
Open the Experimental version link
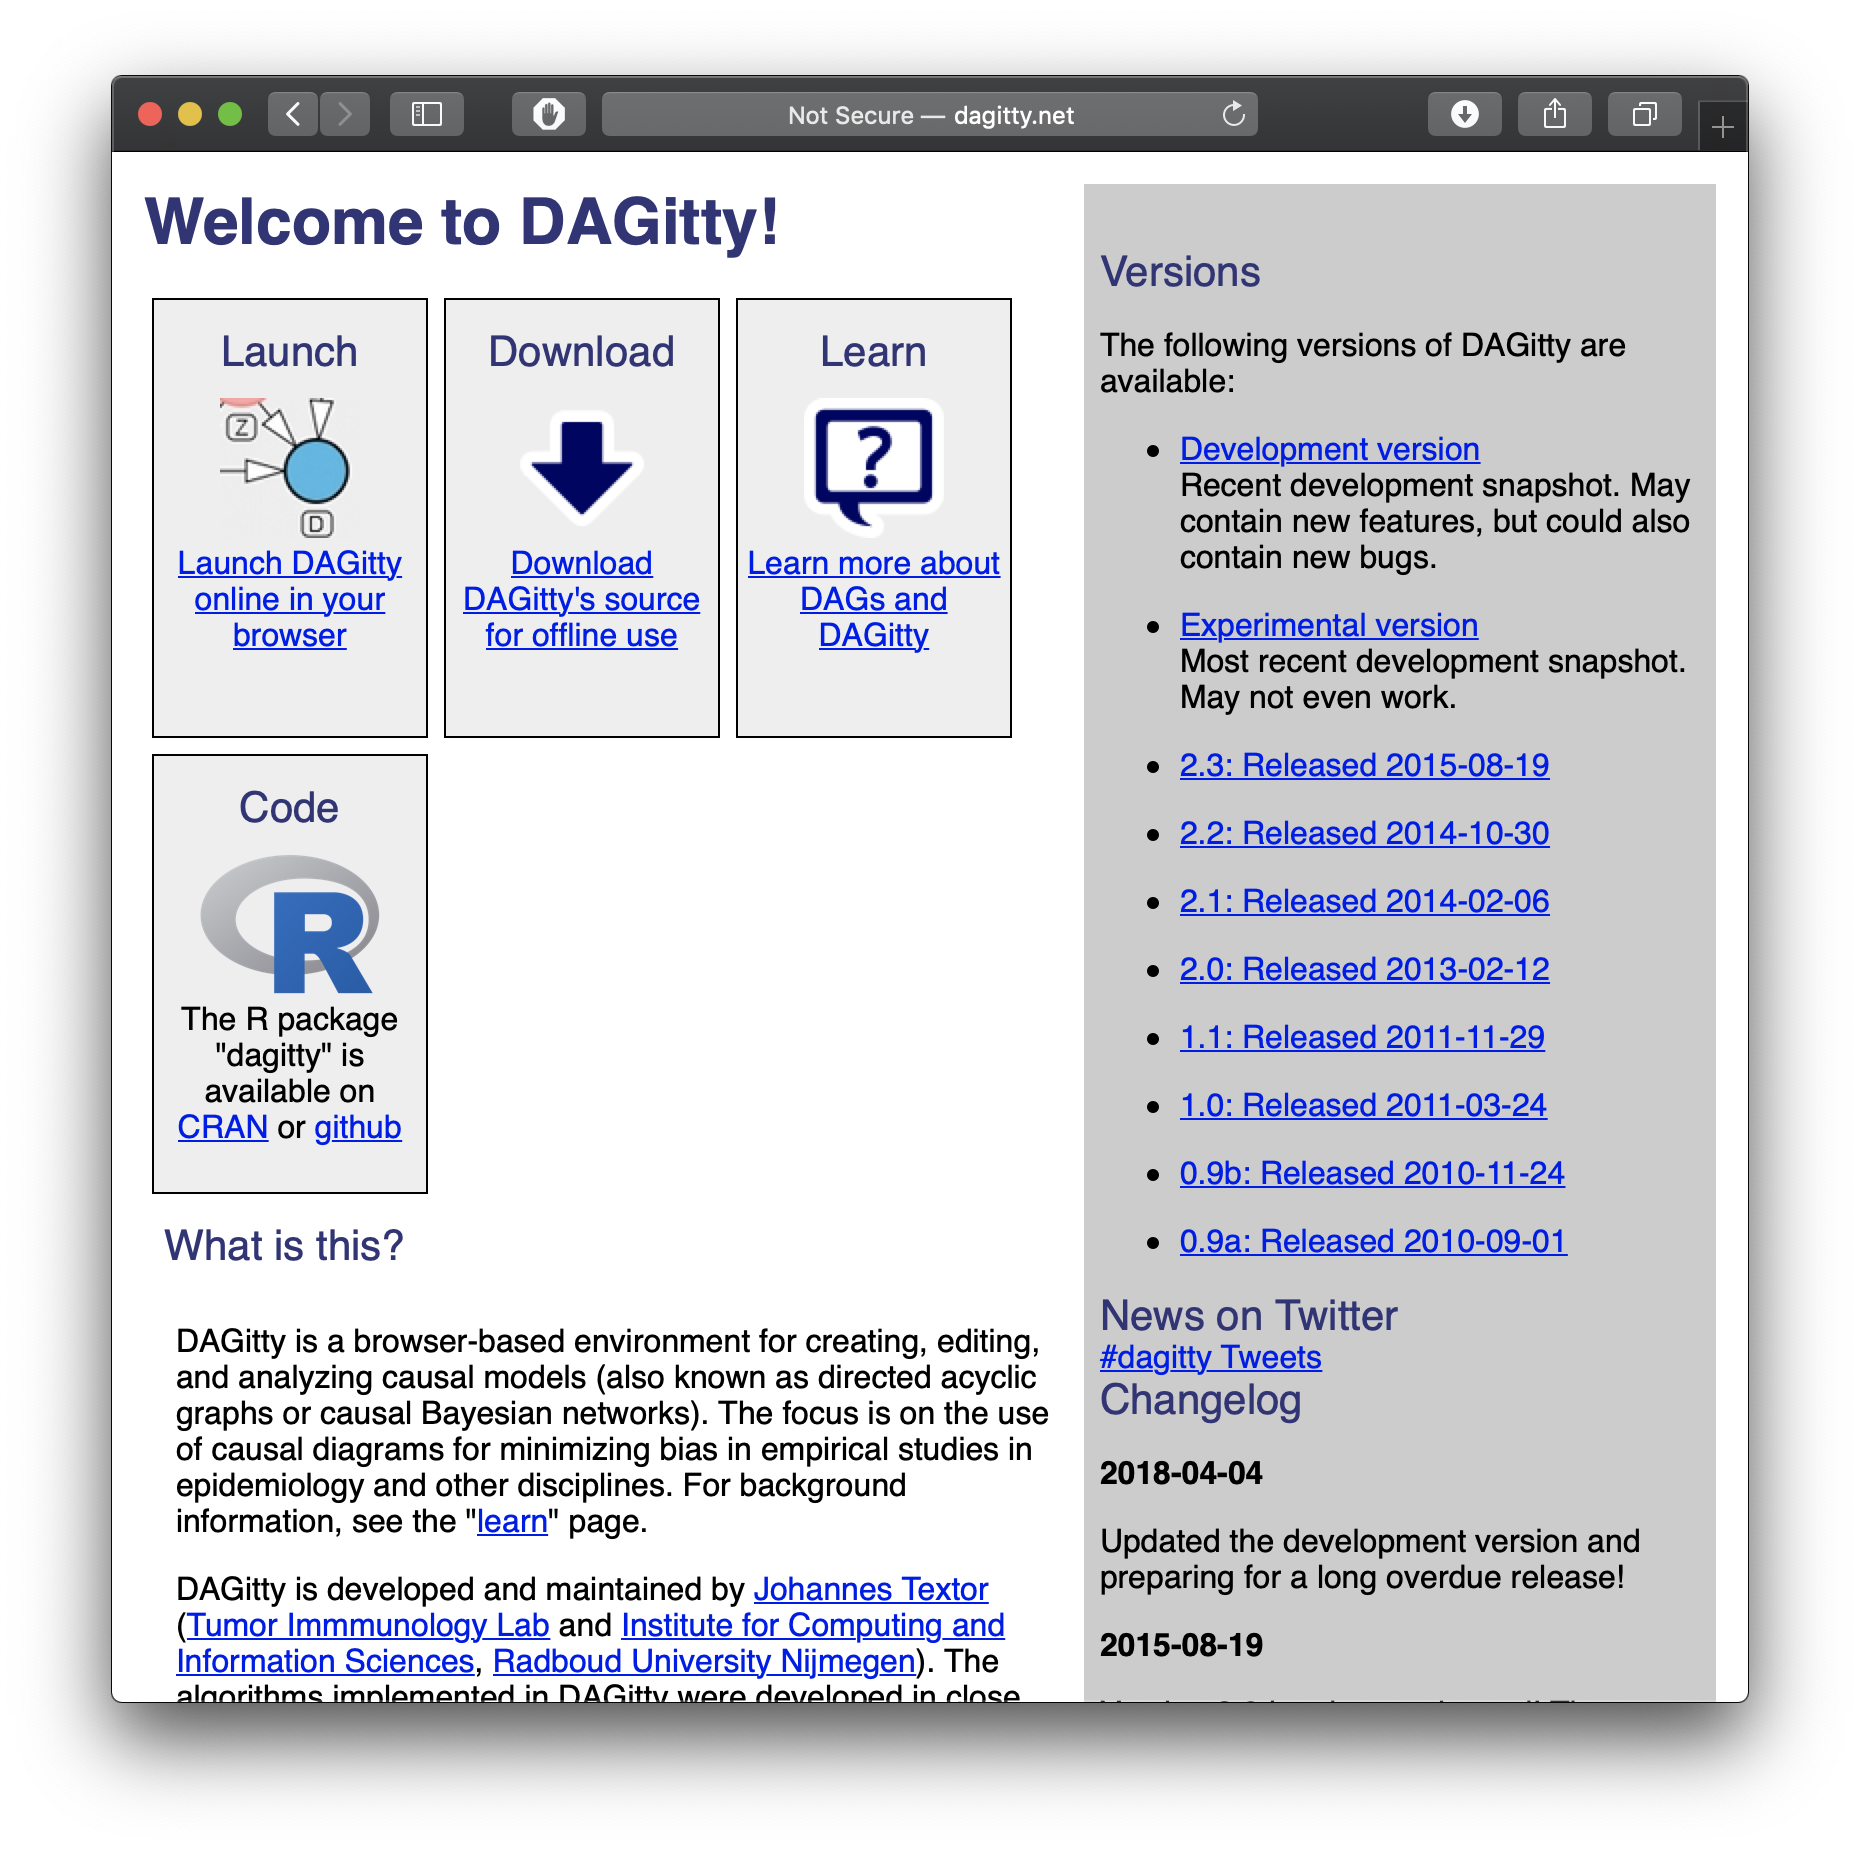click(1328, 626)
